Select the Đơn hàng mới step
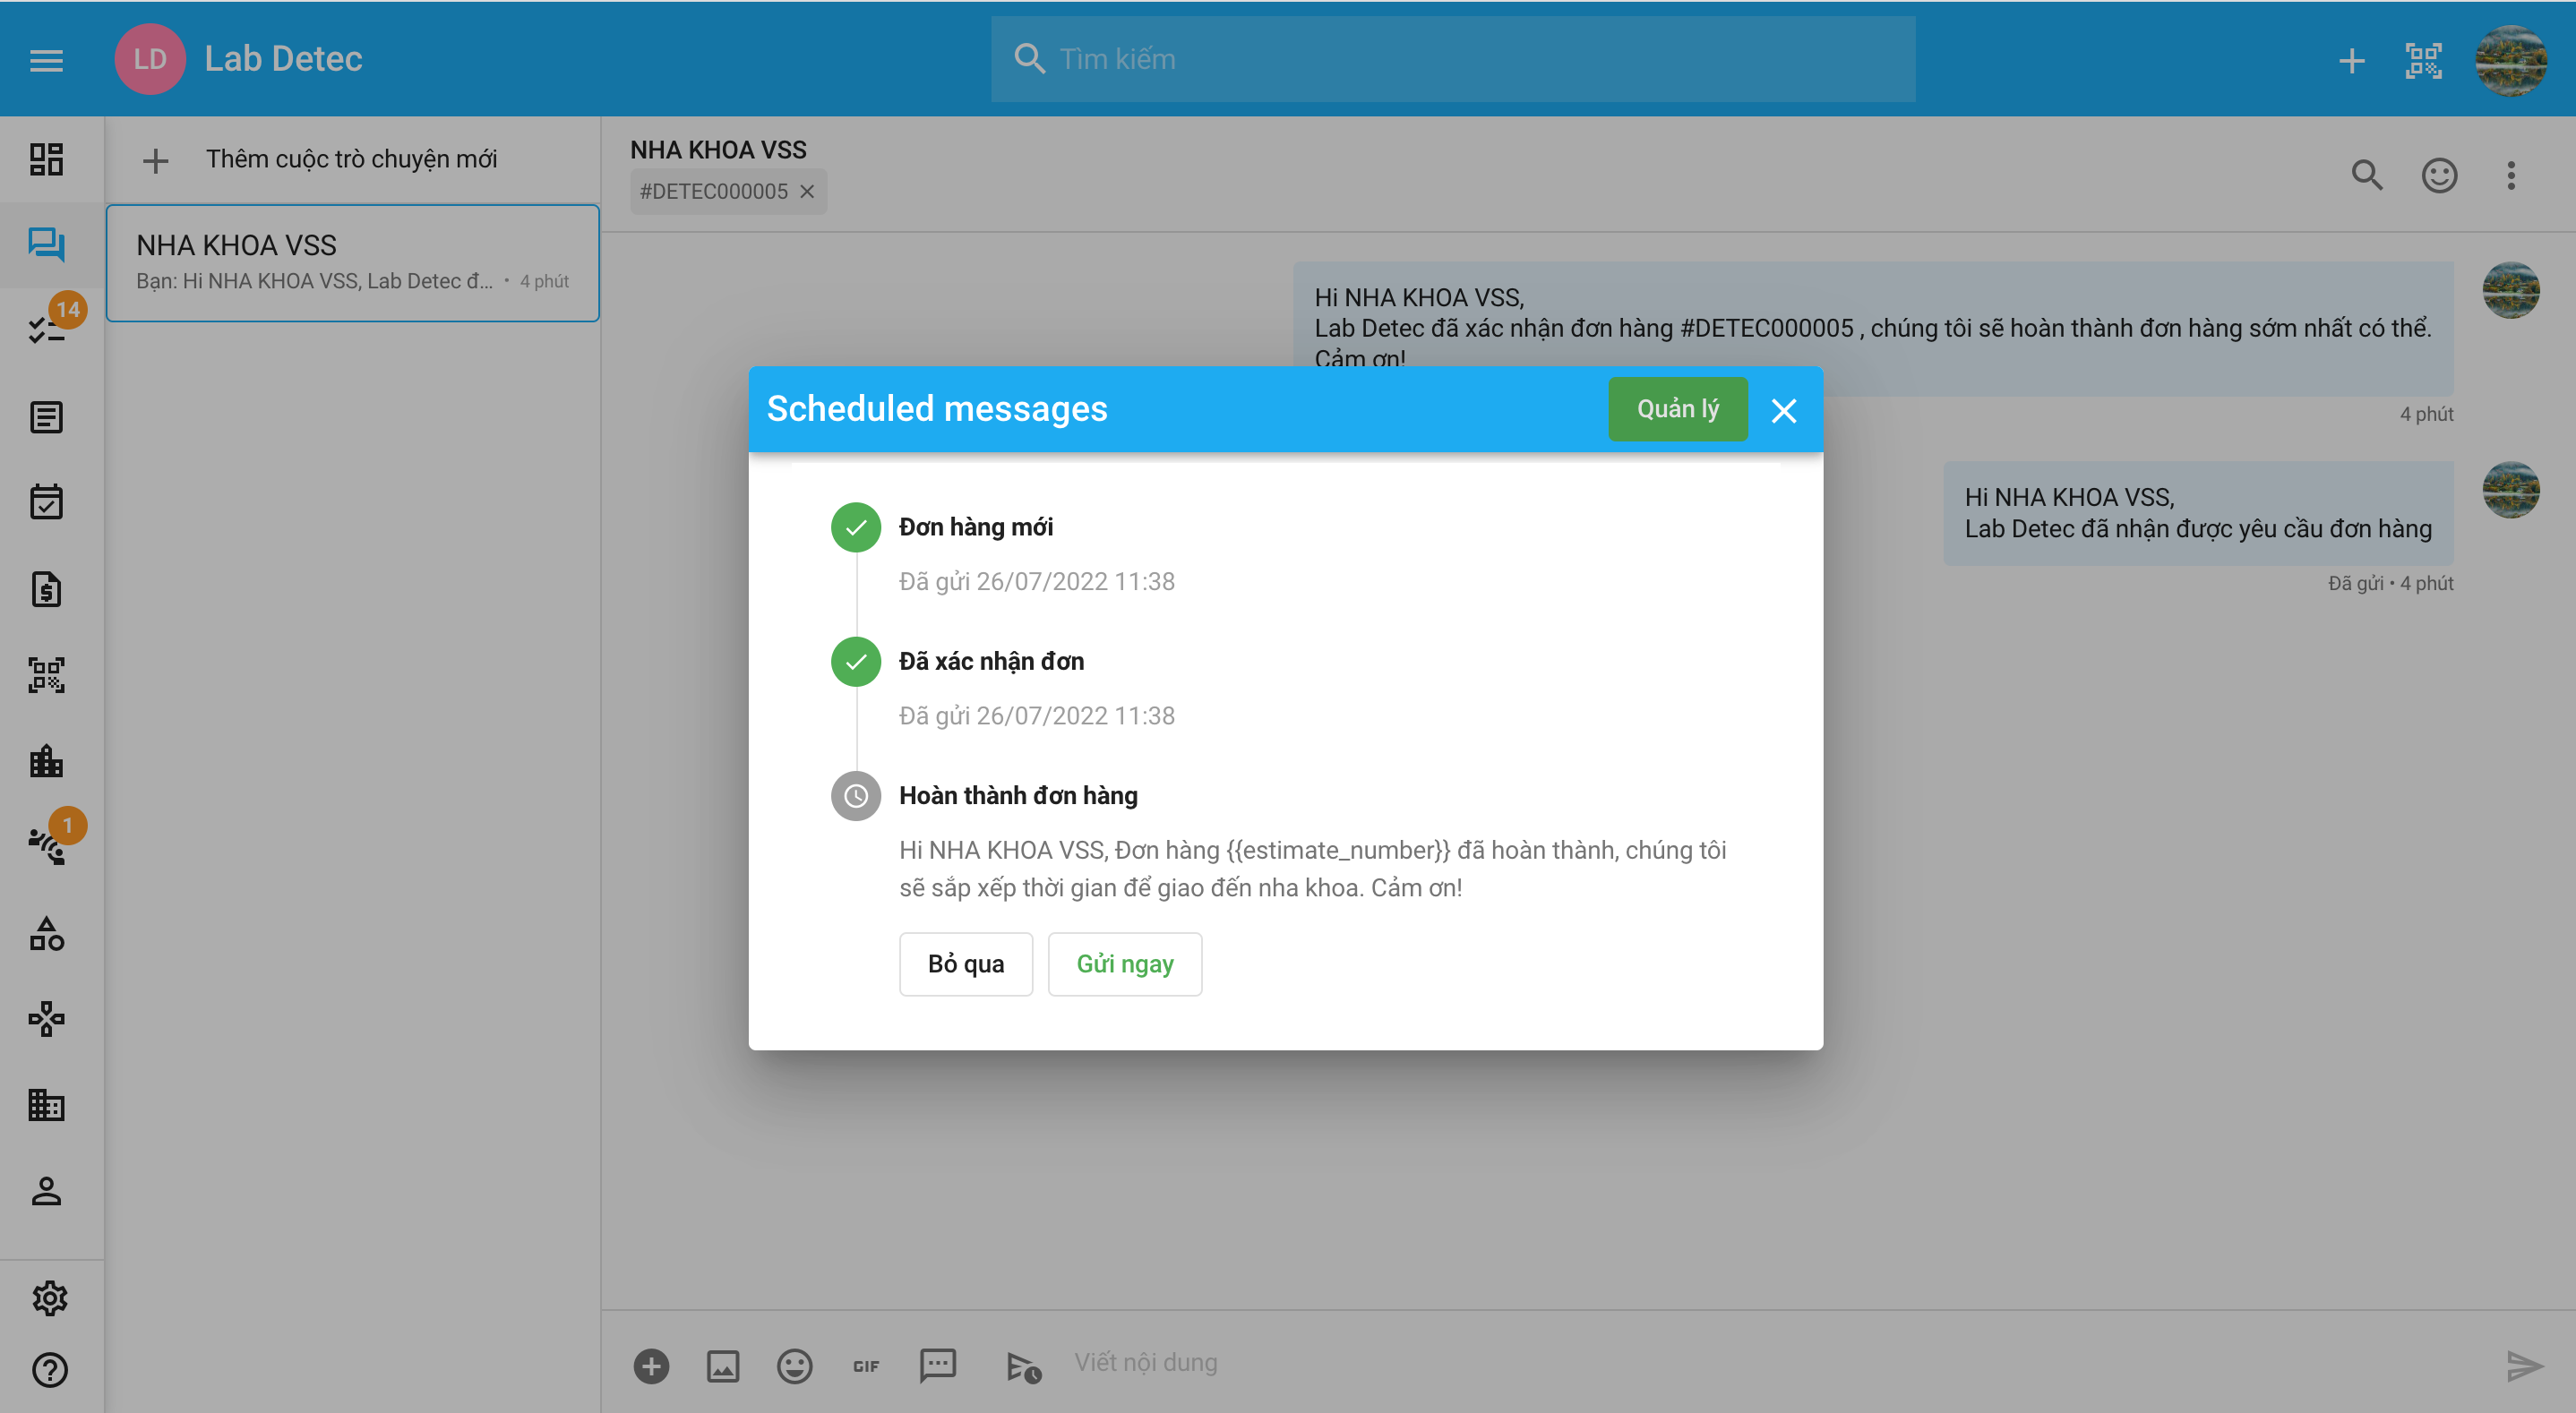Image resolution: width=2576 pixels, height=1413 pixels. point(975,527)
